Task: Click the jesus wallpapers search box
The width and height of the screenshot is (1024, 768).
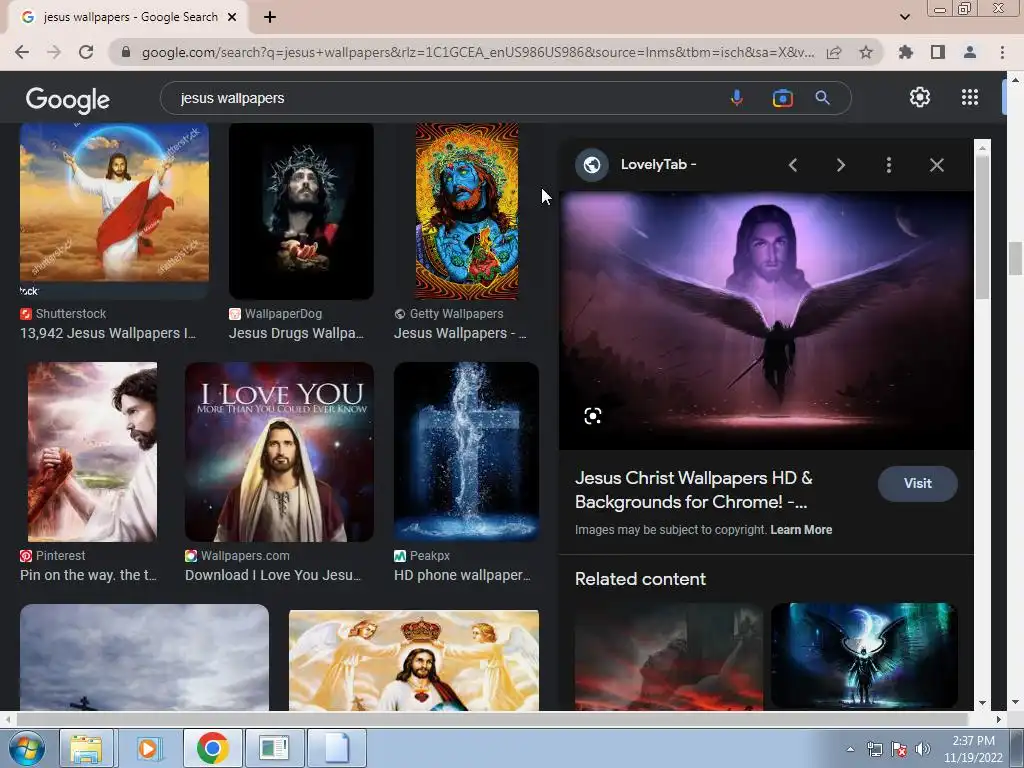Action: [444, 98]
